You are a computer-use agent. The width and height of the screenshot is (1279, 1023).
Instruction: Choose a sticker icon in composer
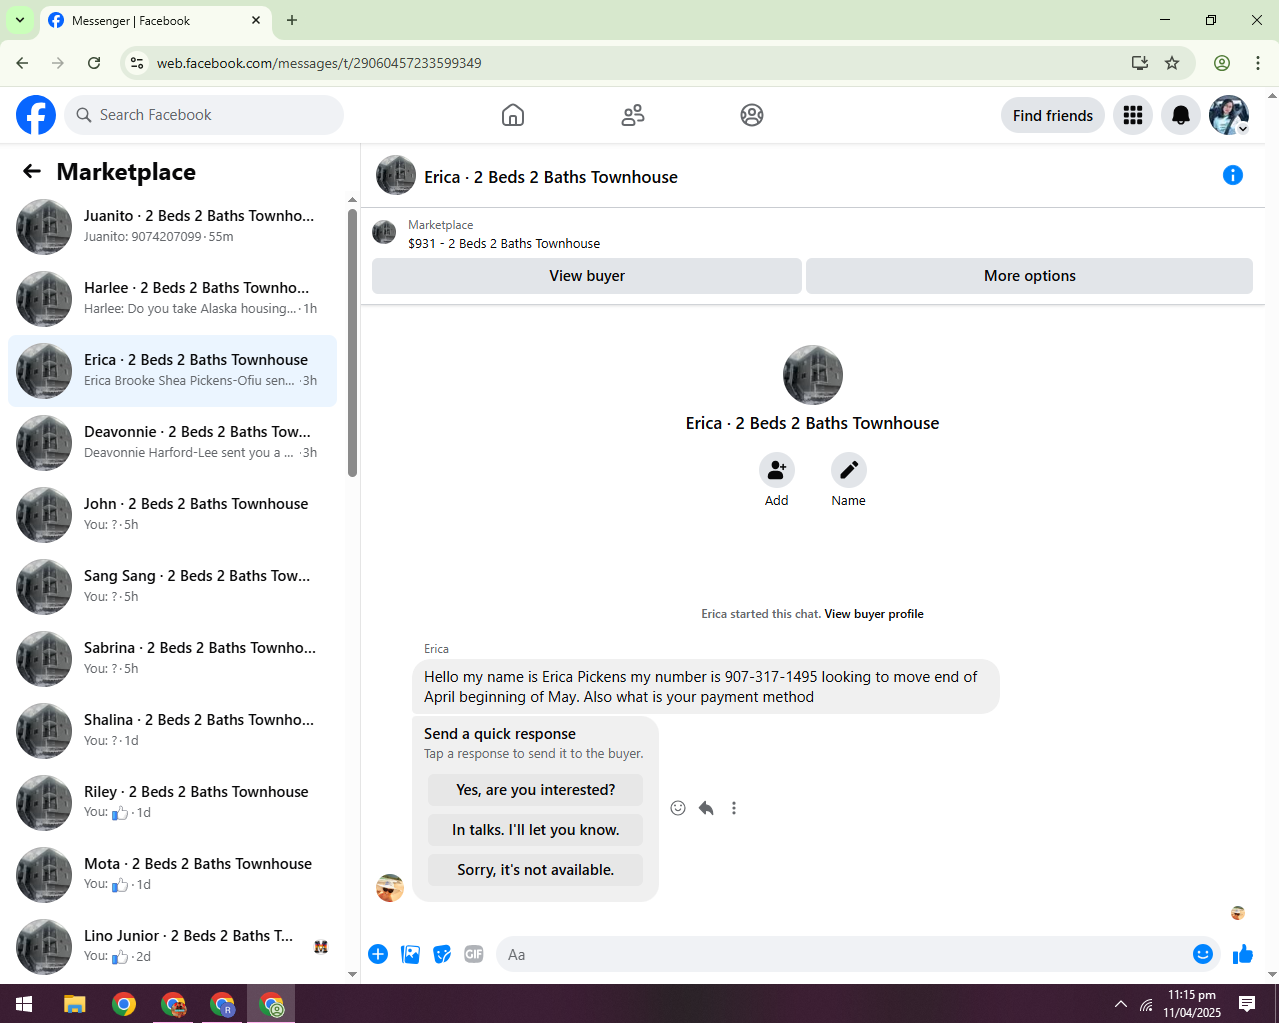click(442, 954)
